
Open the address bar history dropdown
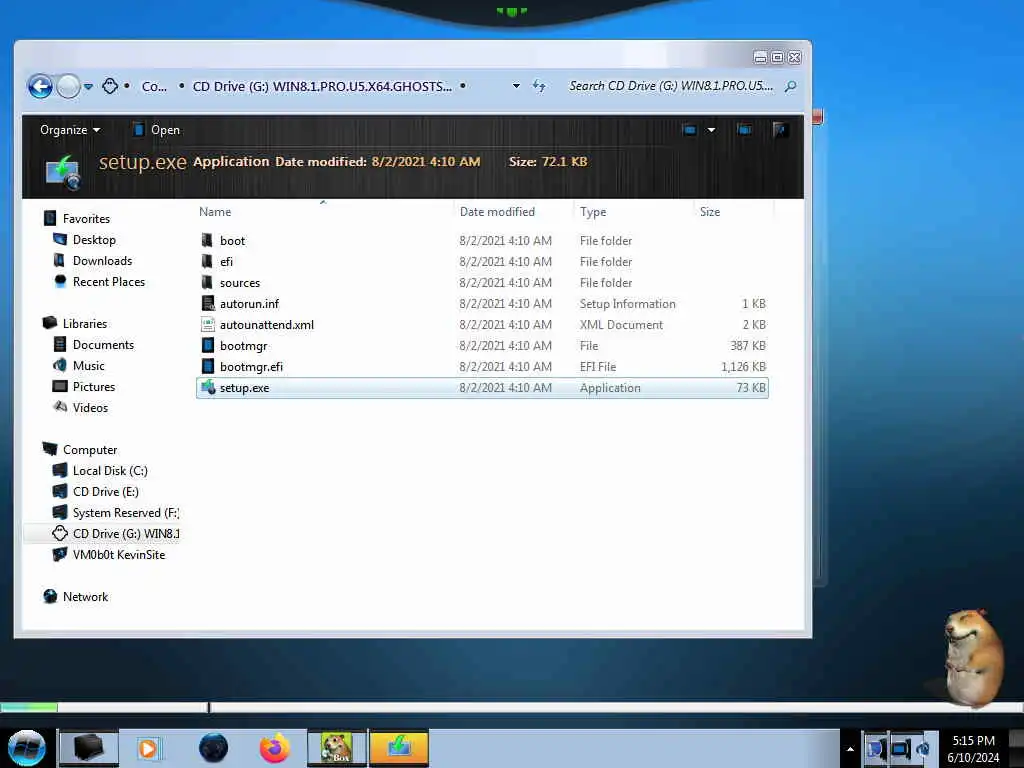516,86
